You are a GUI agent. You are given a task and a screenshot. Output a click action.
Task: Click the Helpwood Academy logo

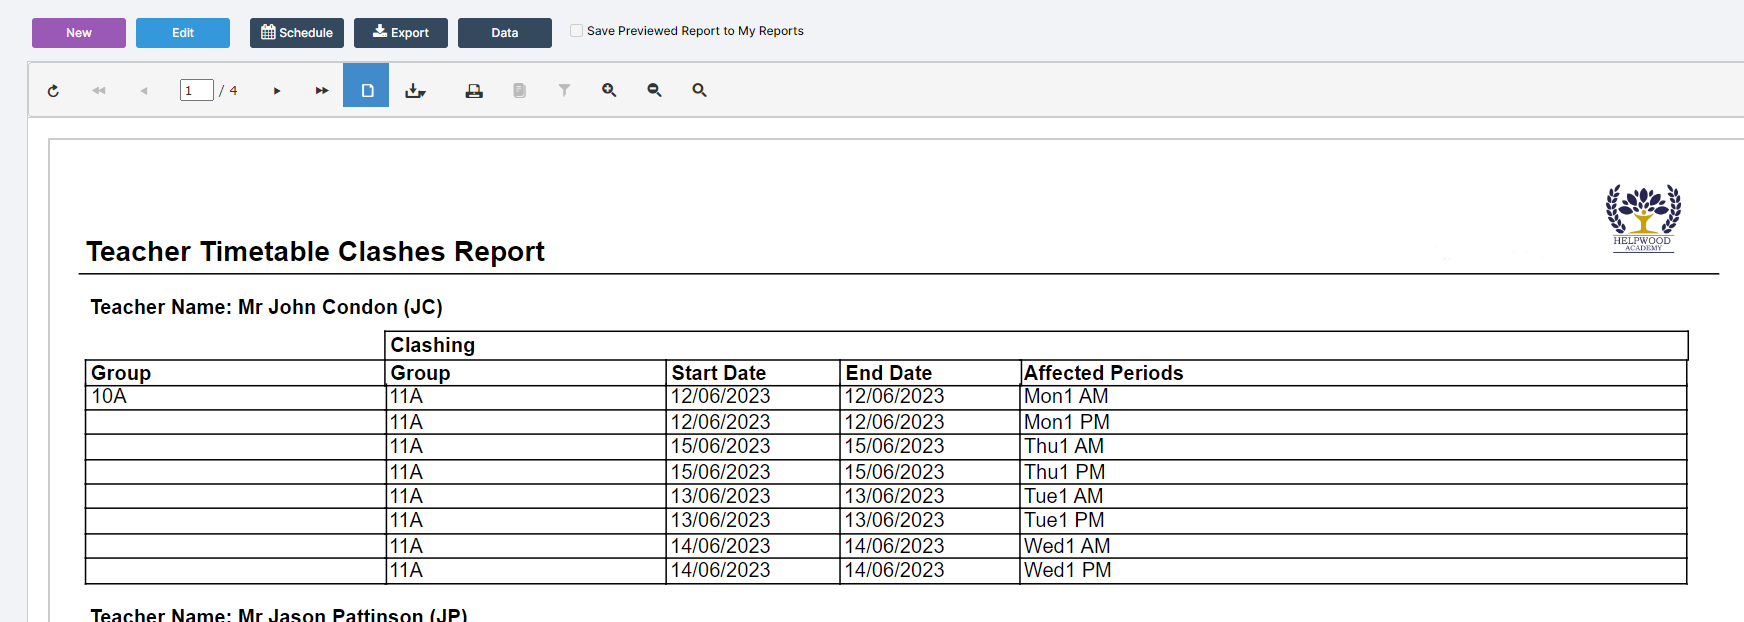[1642, 219]
